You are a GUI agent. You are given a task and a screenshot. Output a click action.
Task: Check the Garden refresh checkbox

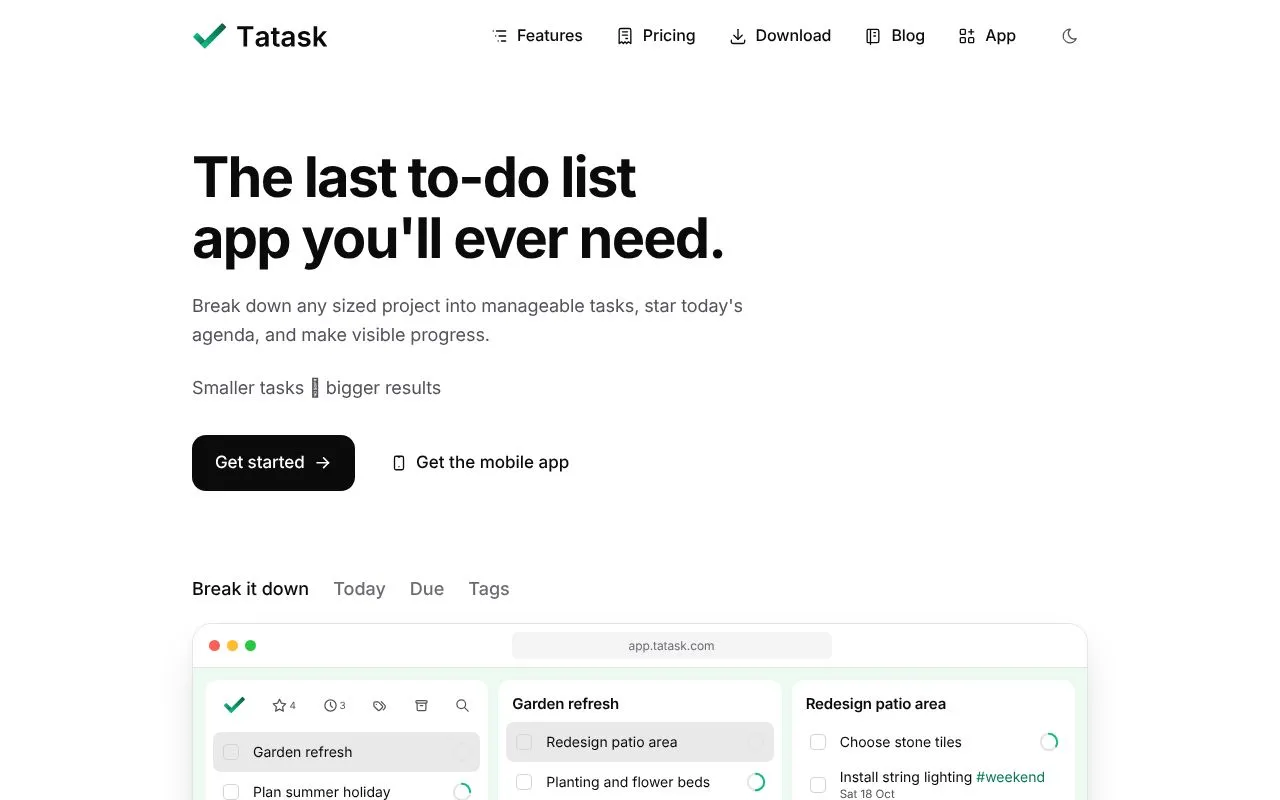point(231,752)
